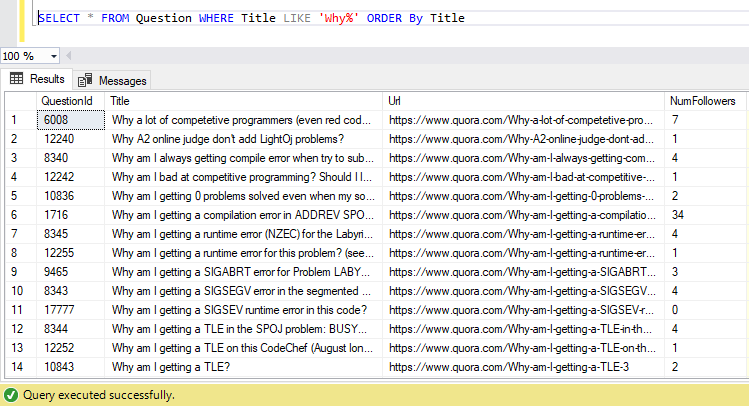Select the Title column header

click(x=244, y=100)
